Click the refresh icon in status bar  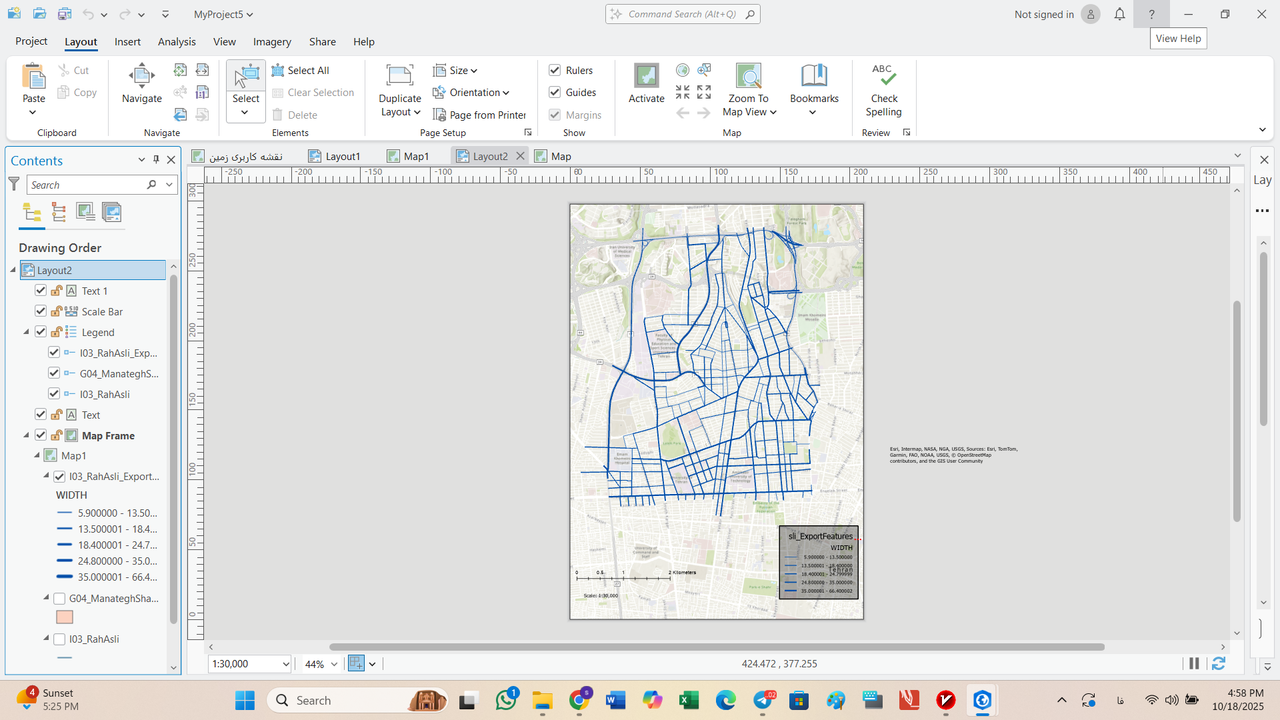[x=1218, y=664]
